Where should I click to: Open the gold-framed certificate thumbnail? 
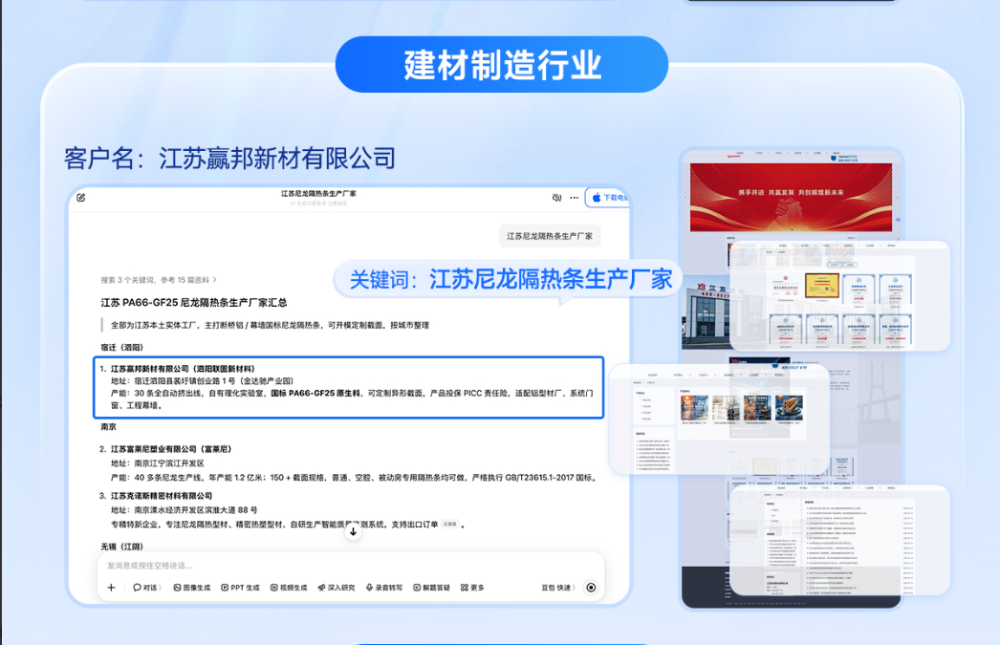pyautogui.click(x=821, y=286)
